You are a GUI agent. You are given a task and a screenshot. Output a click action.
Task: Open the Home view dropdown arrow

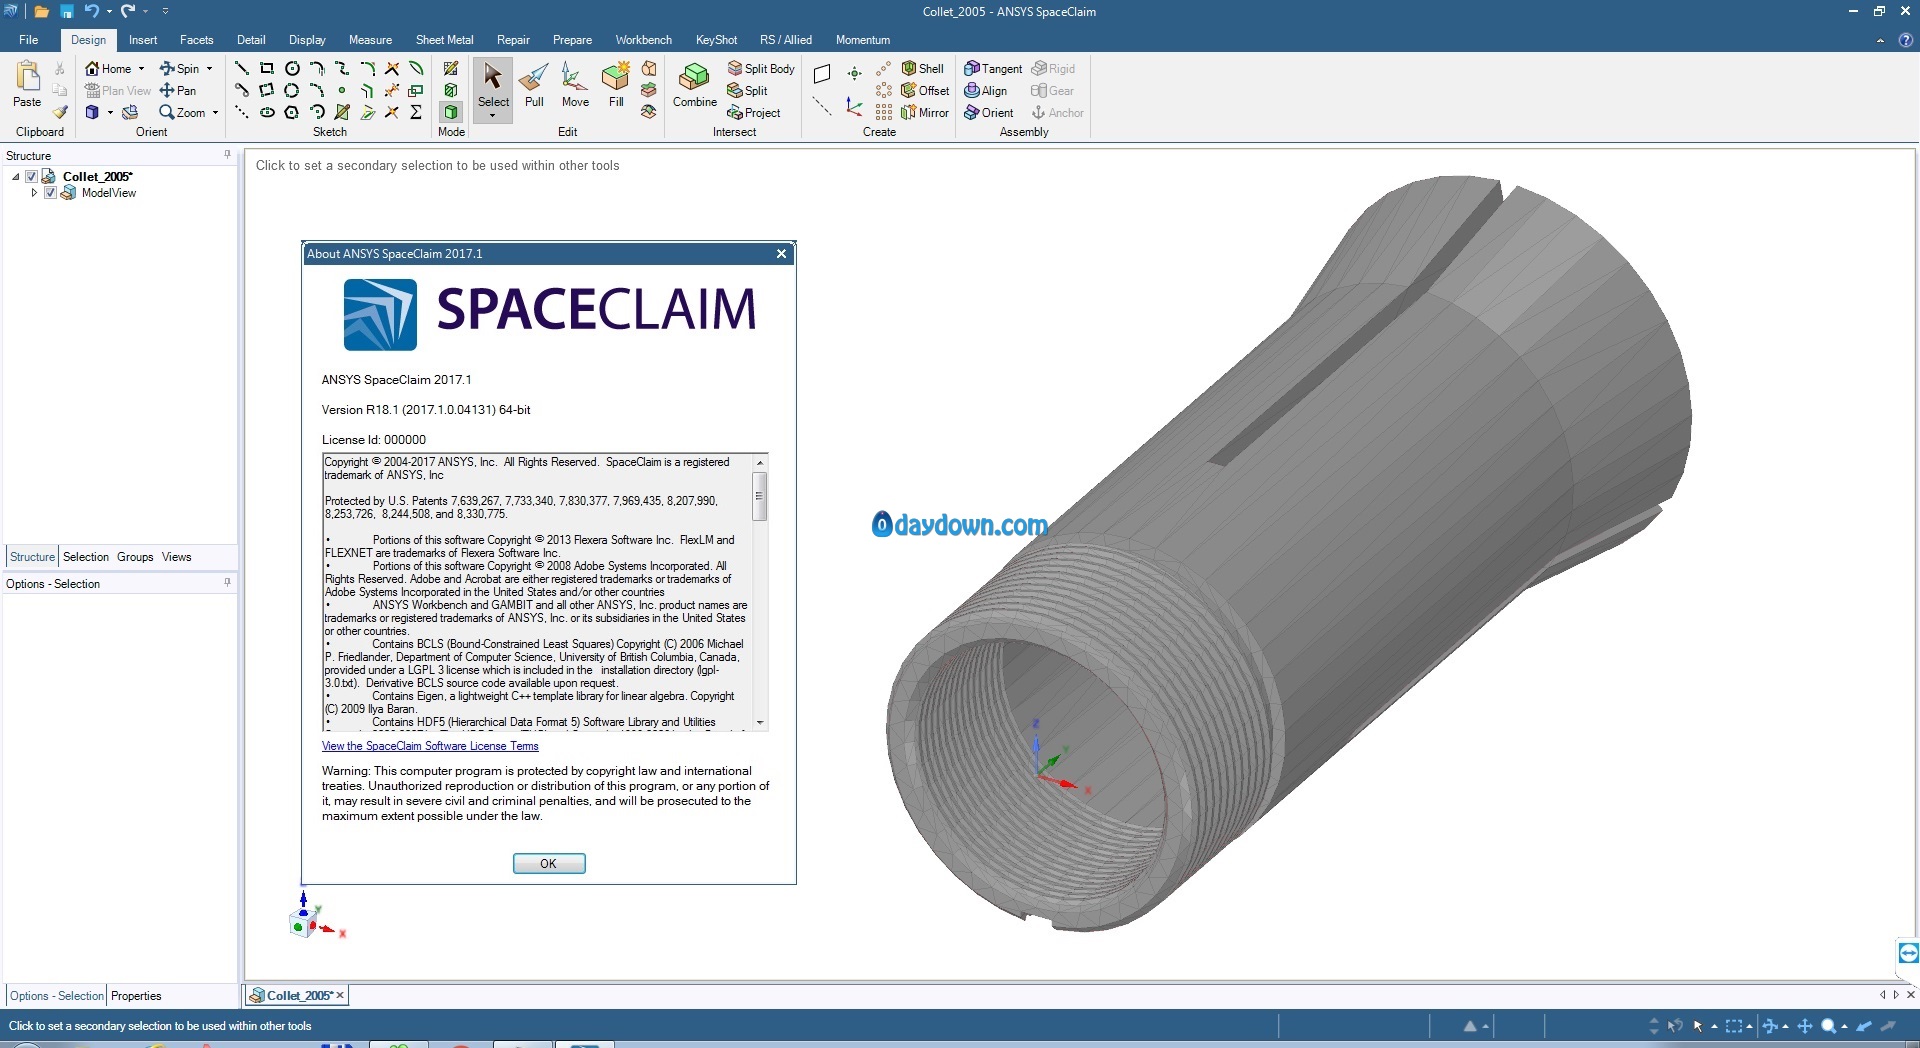[141, 68]
